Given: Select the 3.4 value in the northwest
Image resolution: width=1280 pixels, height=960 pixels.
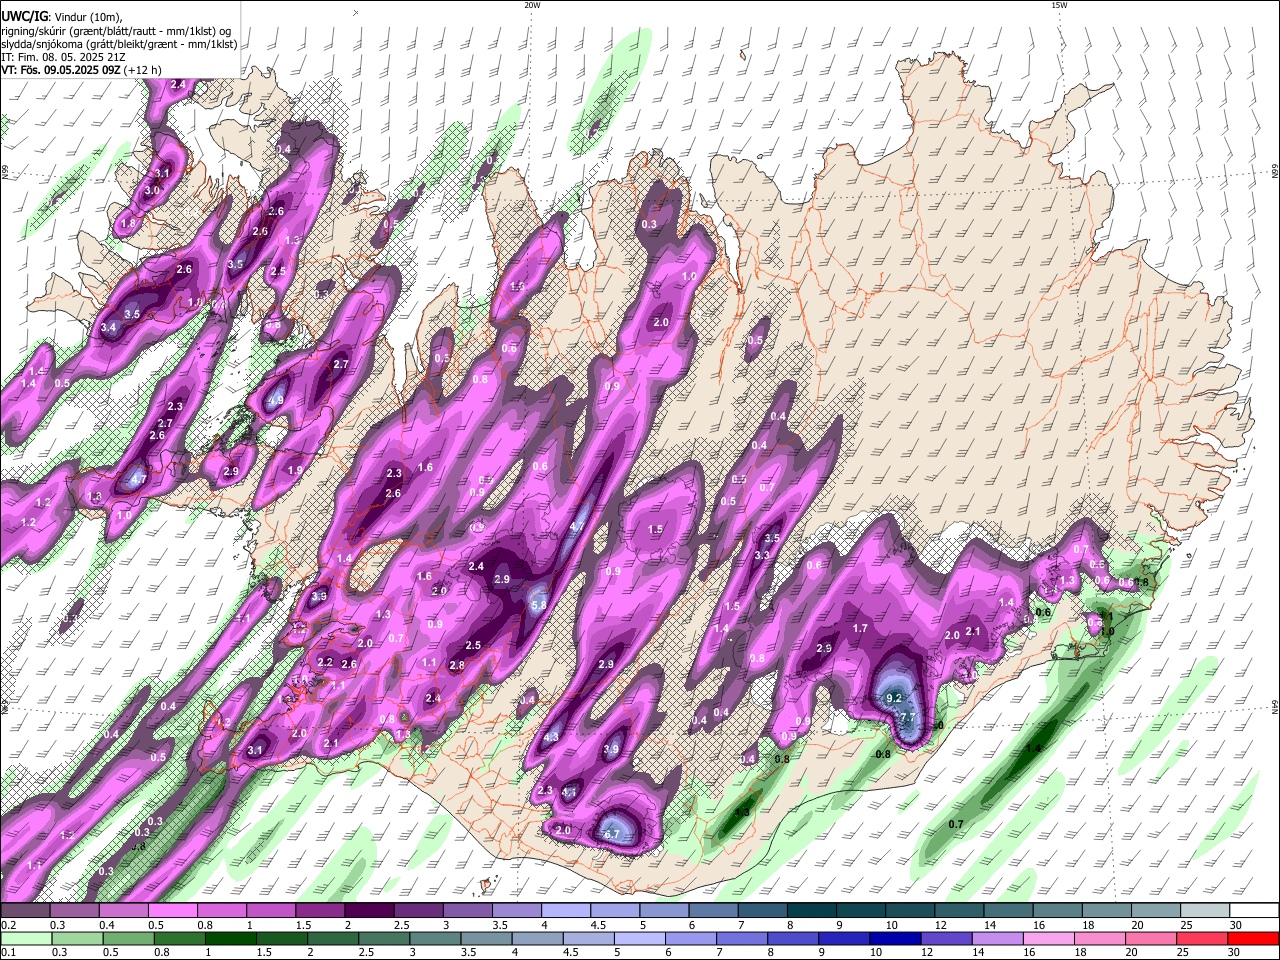Looking at the screenshot, I should (x=109, y=327).
